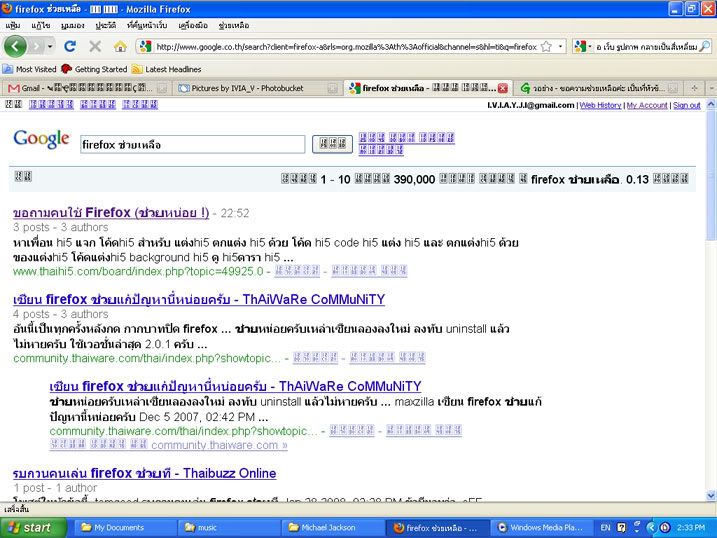This screenshot has height=538, width=717.
Task: Open the search engine selector dropdown
Action: click(583, 46)
